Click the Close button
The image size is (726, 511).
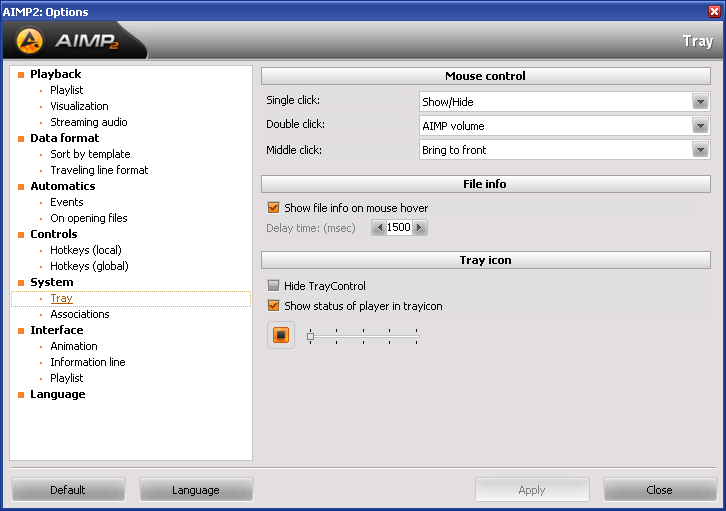click(660, 490)
